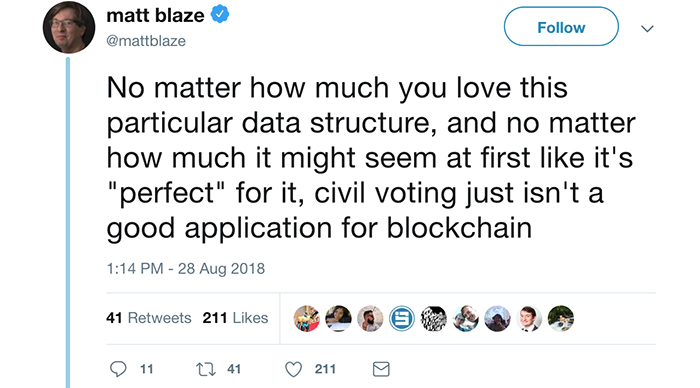Open the last liker avatar on right
The width and height of the screenshot is (700, 388).
561,318
